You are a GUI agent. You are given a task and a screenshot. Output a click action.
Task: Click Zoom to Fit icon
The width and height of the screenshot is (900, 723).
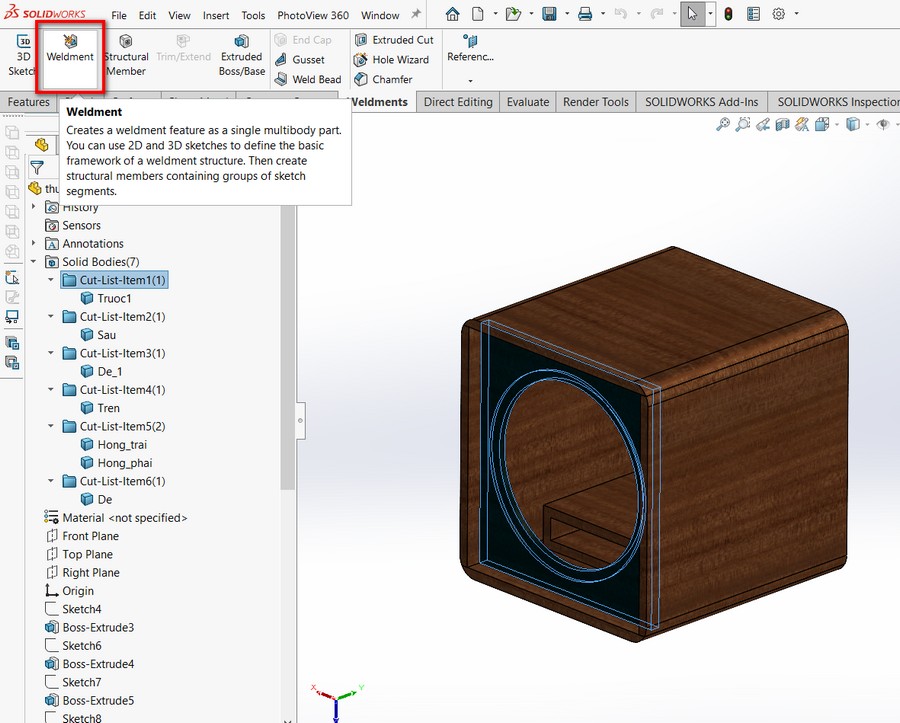click(723, 123)
